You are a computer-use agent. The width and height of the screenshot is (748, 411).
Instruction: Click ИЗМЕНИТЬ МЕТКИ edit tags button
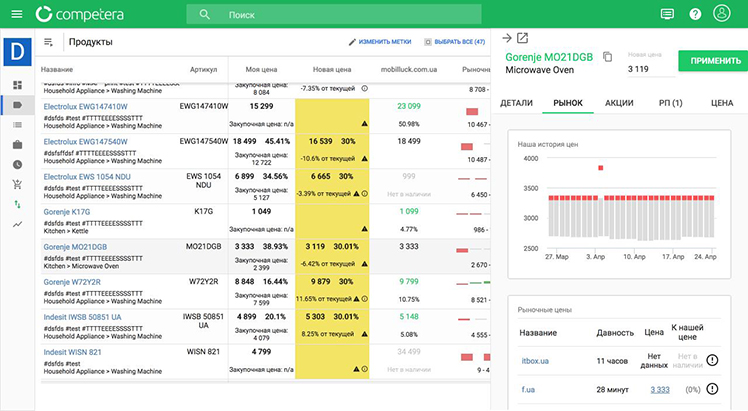pos(380,42)
